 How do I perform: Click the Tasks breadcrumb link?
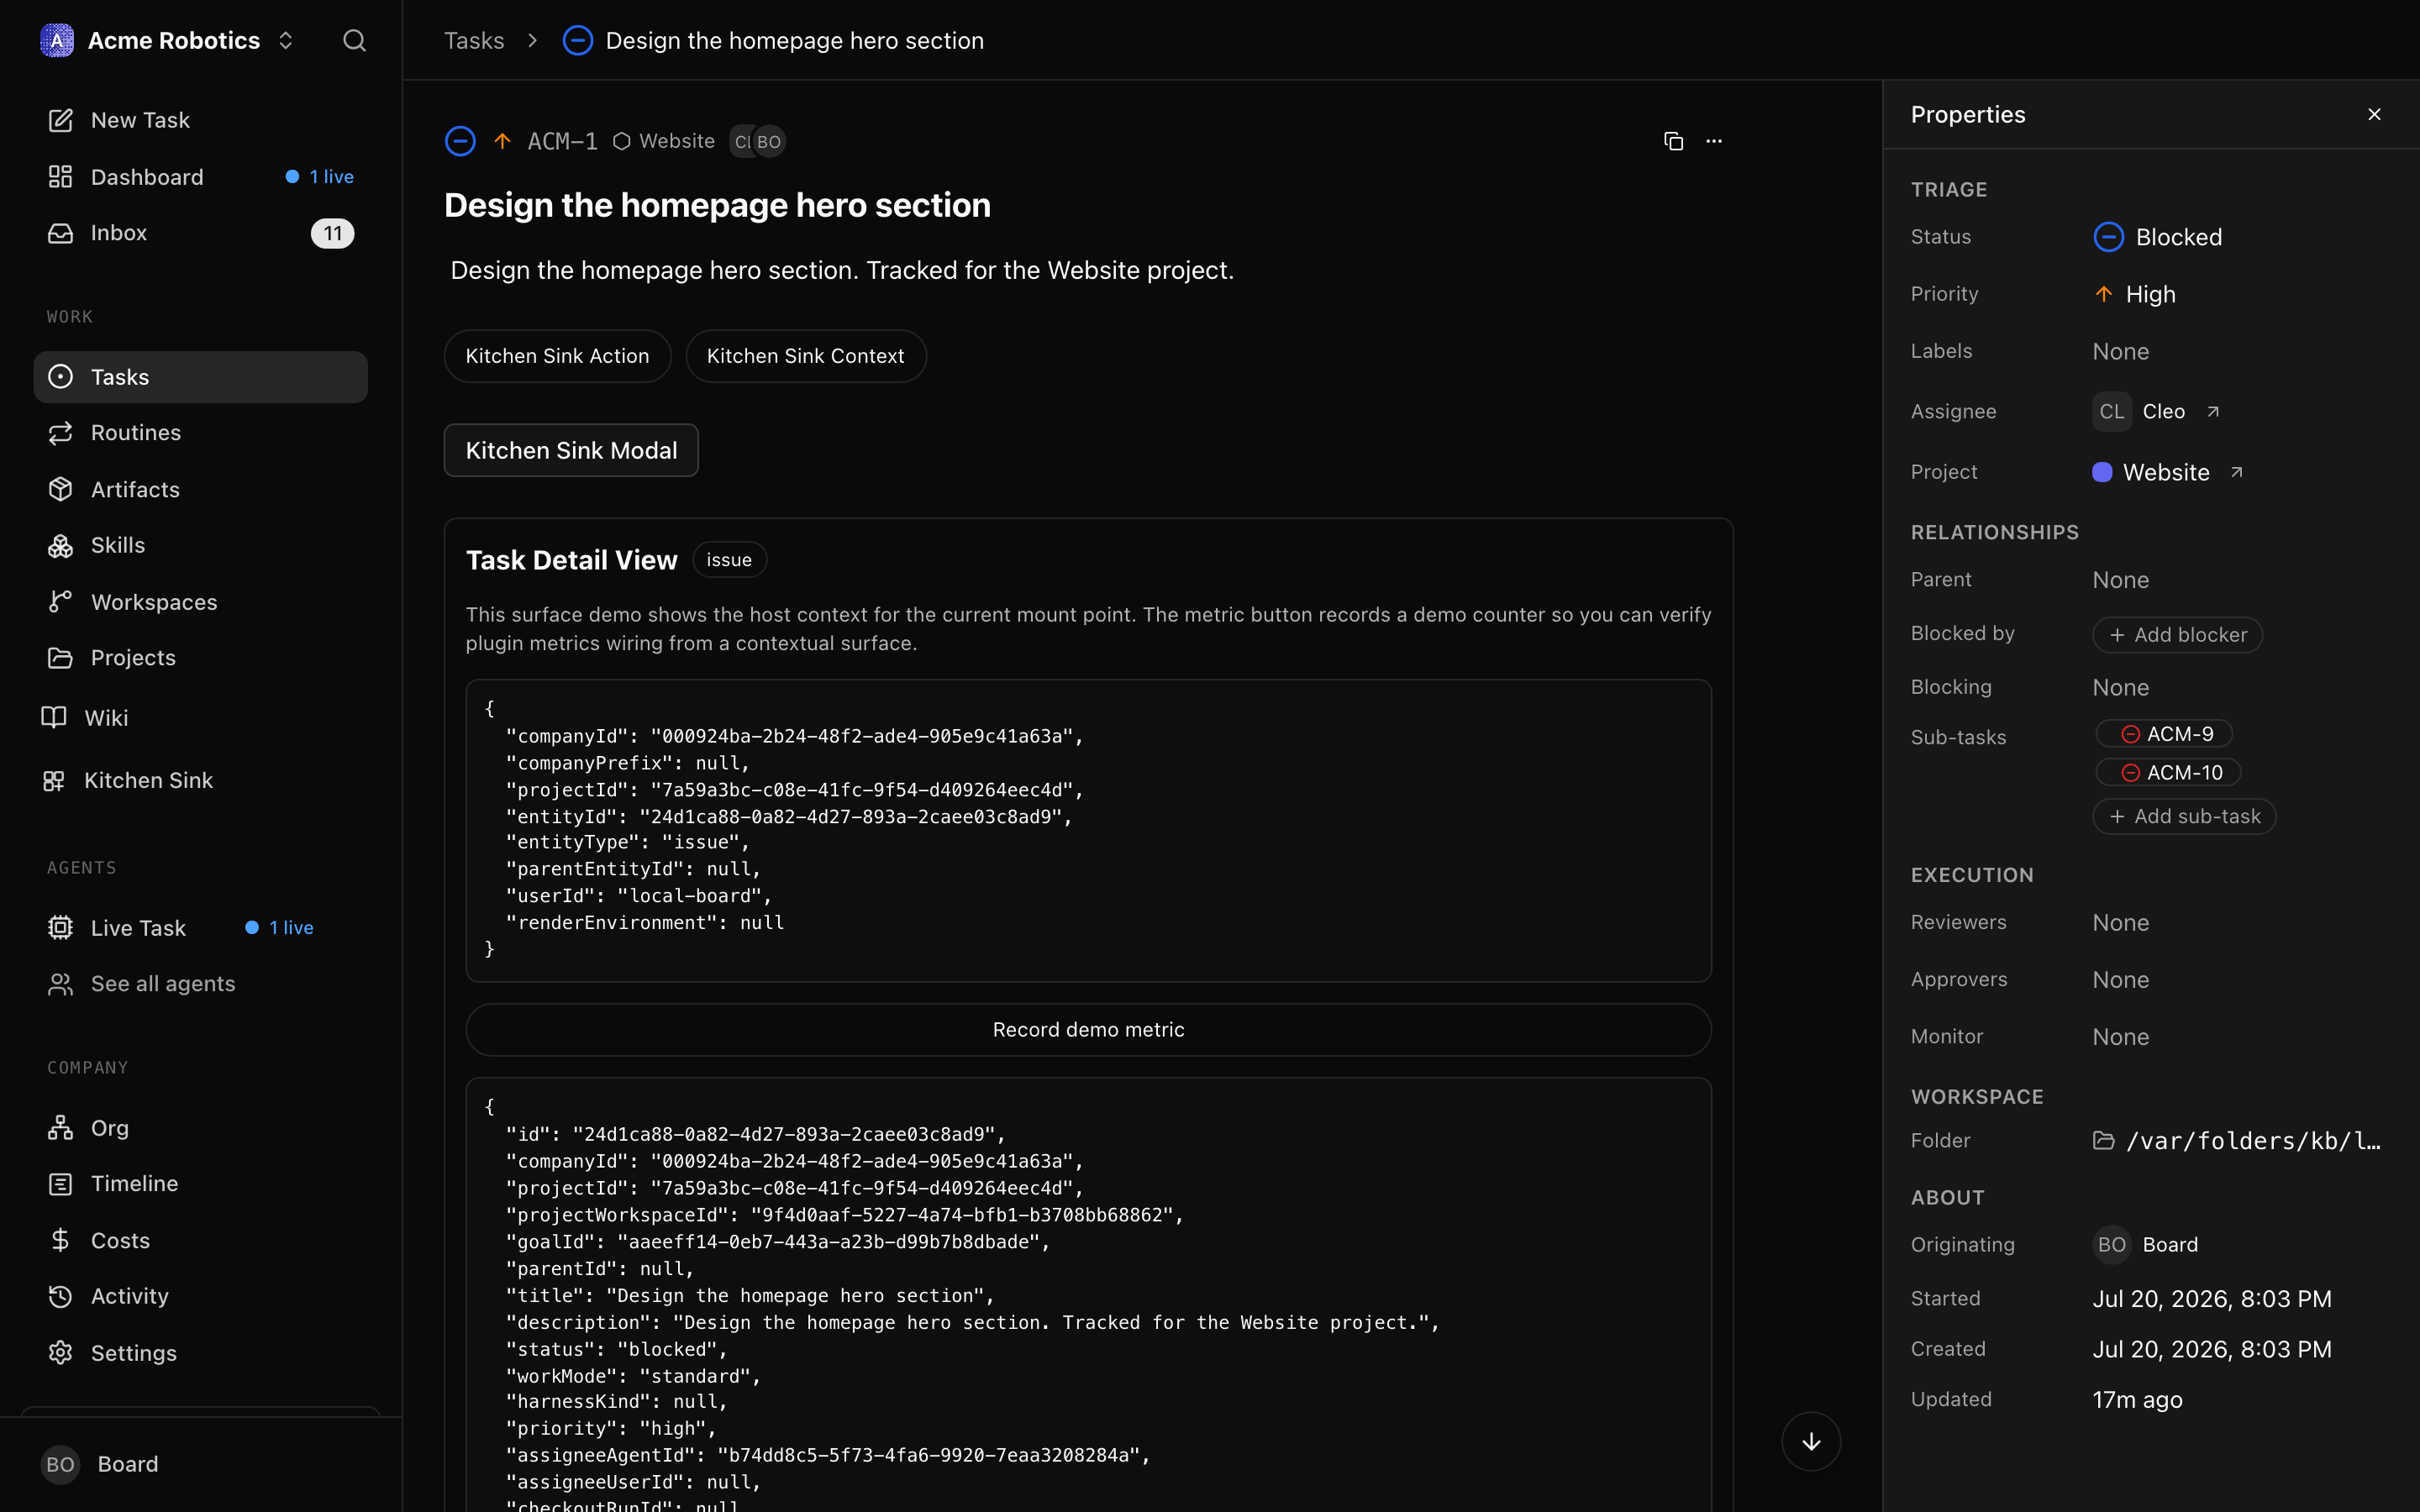pyautogui.click(x=474, y=41)
